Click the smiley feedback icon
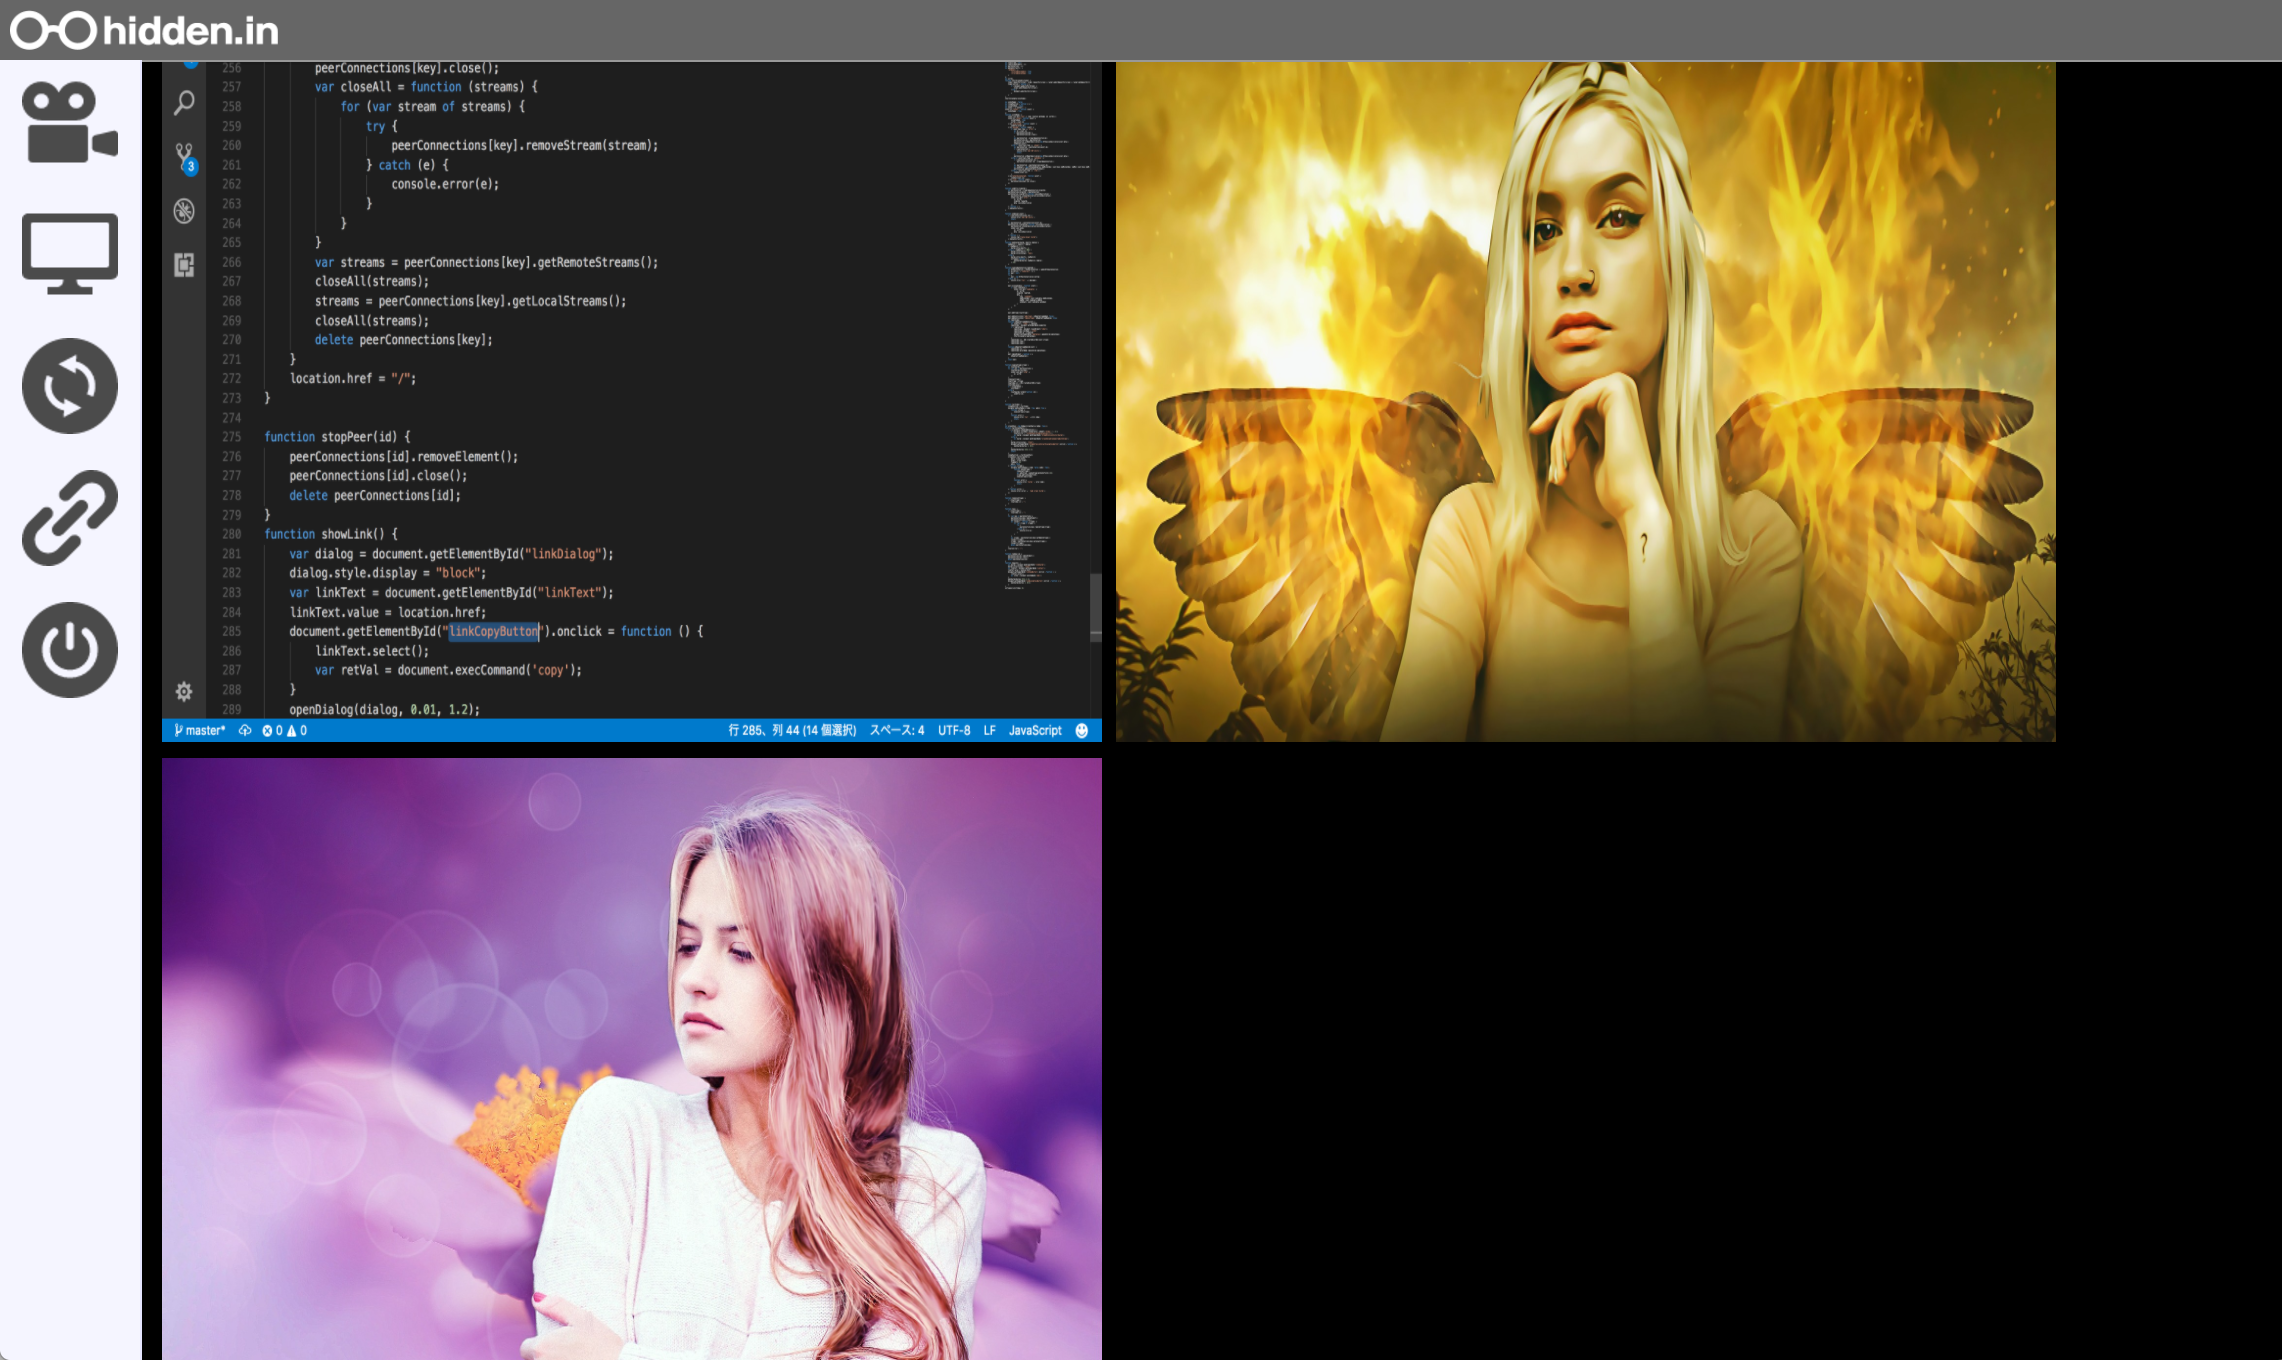This screenshot has width=2282, height=1360. [x=1081, y=731]
